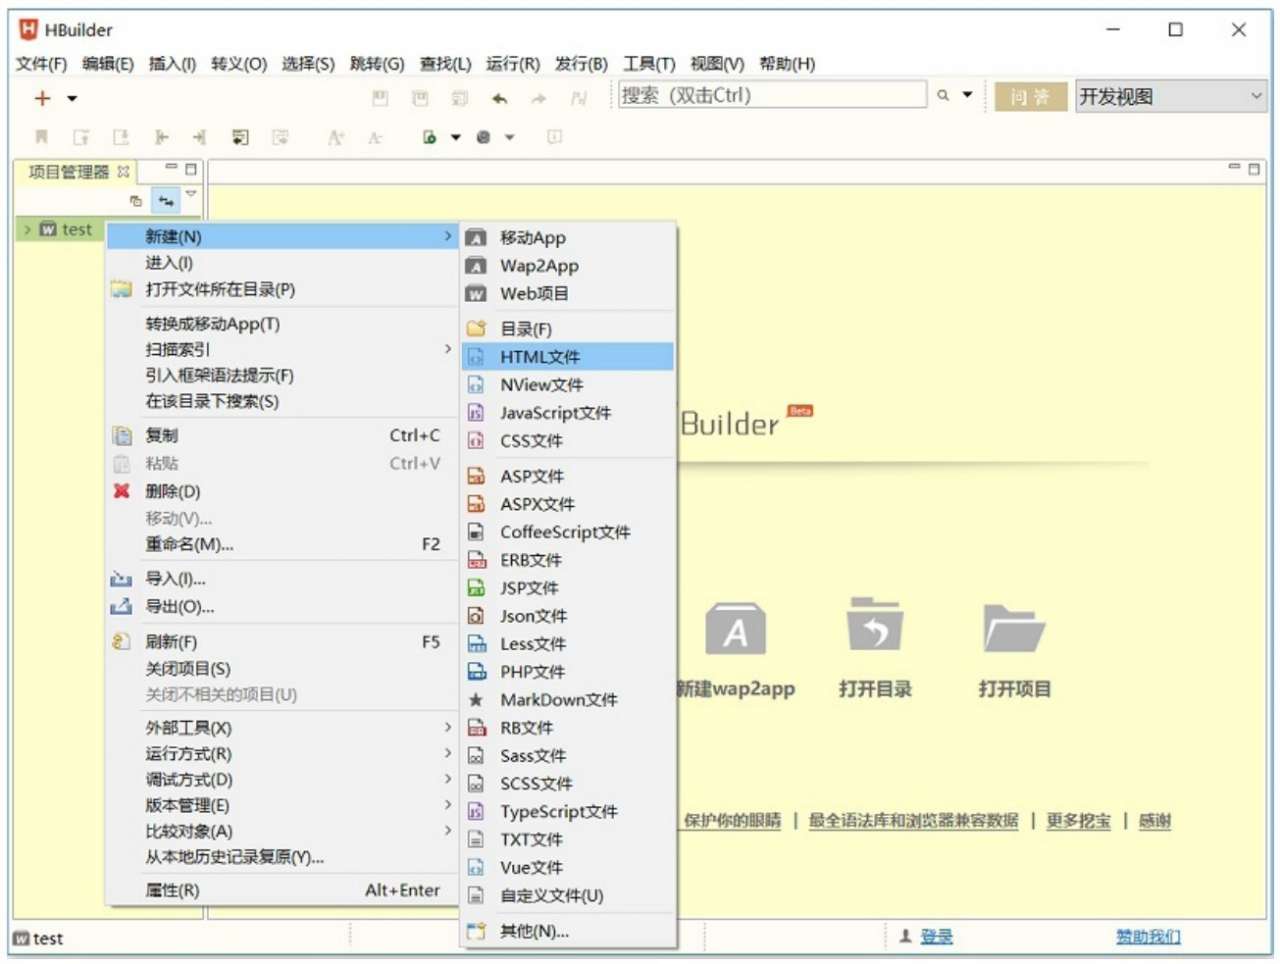Click the Json文件 icon
1280x964 pixels.
476,616
